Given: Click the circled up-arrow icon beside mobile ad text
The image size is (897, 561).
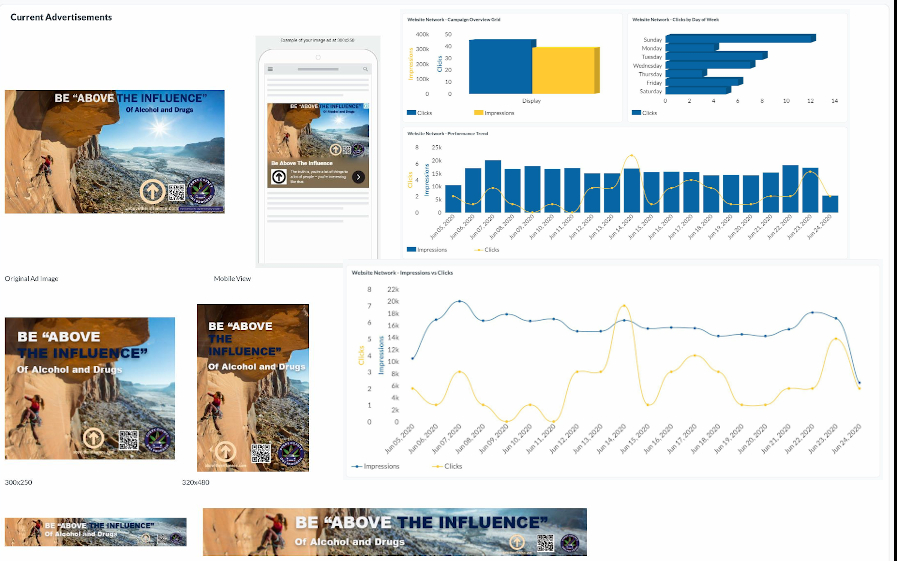Looking at the screenshot, I should (x=279, y=177).
